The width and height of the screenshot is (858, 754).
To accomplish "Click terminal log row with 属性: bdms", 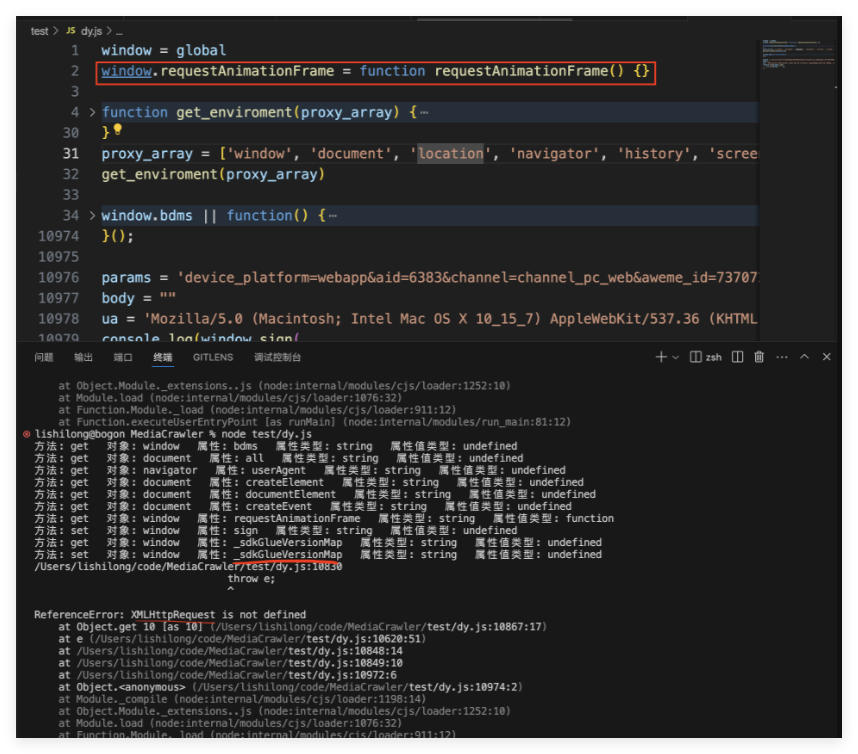I will point(276,446).
